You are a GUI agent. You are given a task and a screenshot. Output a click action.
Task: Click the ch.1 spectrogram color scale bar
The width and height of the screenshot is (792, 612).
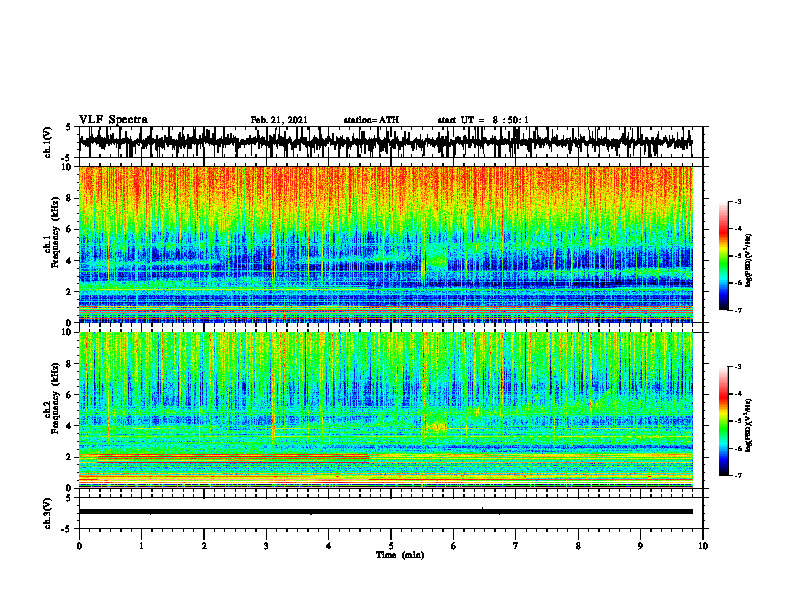pos(724,256)
